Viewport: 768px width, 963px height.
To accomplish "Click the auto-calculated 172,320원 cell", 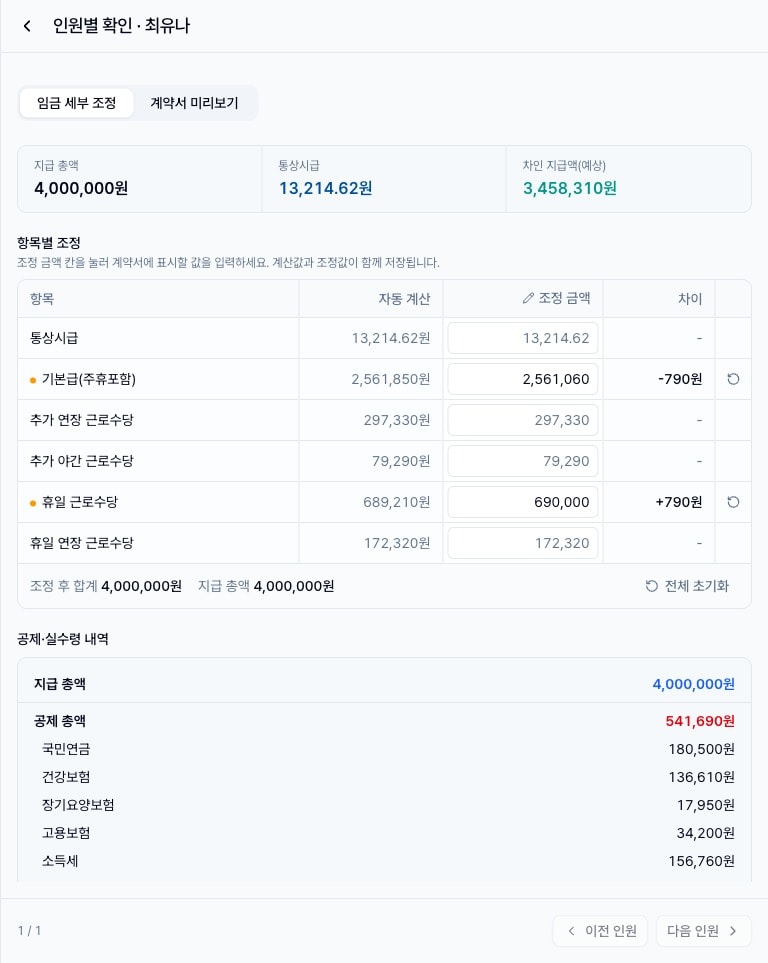I will coord(397,543).
